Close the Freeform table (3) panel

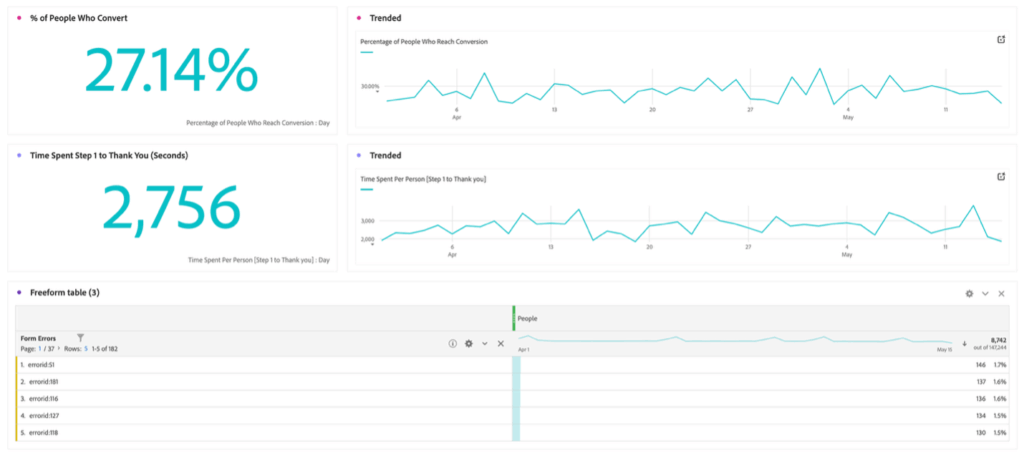[1001, 294]
